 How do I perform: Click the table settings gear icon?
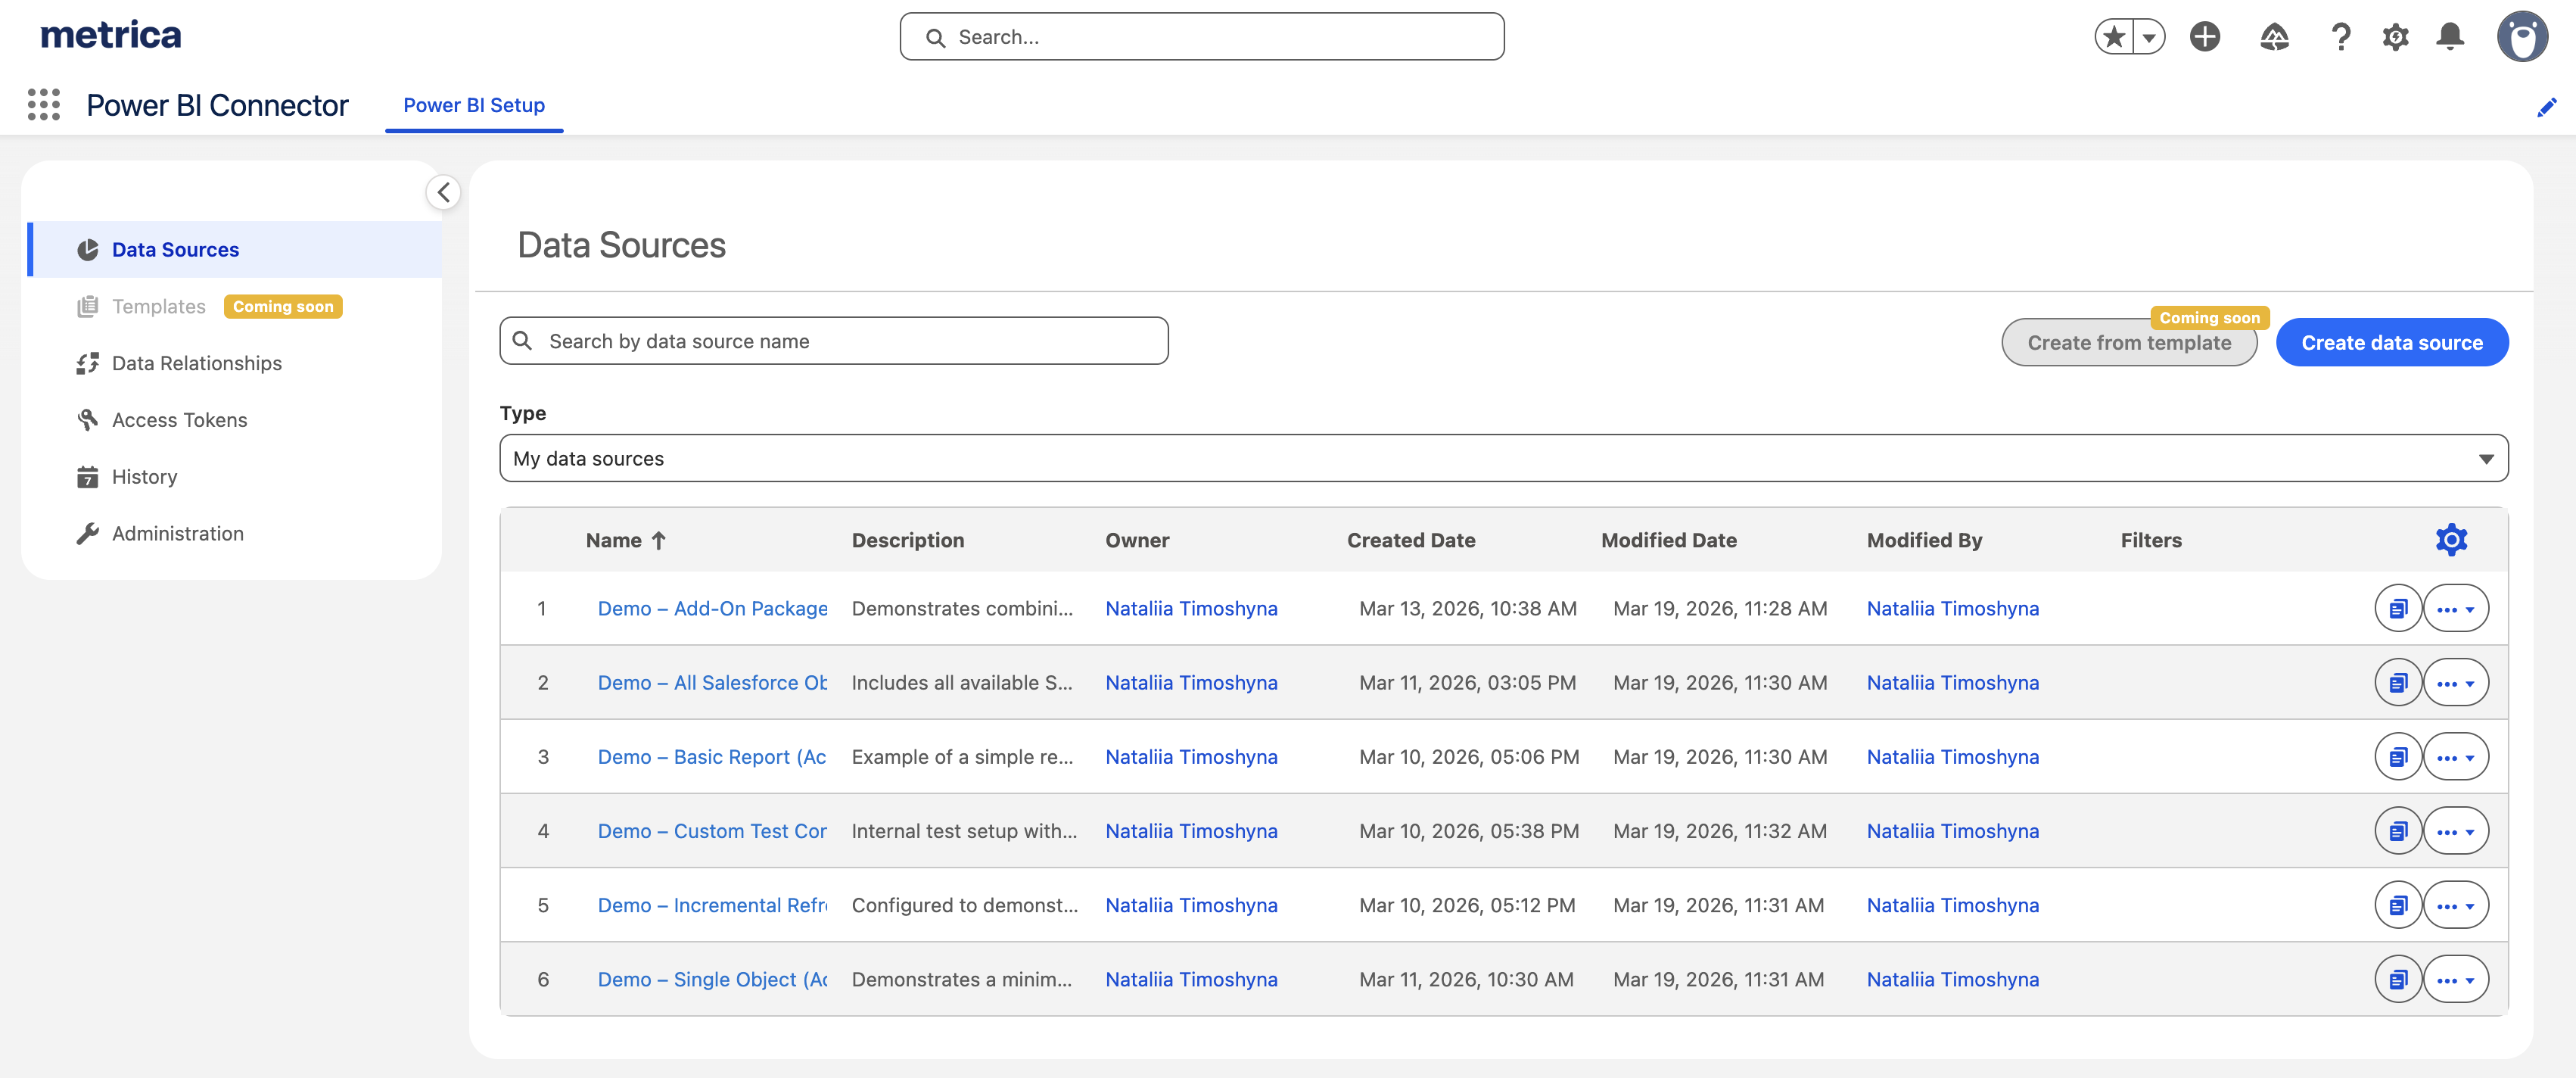[x=2450, y=540]
